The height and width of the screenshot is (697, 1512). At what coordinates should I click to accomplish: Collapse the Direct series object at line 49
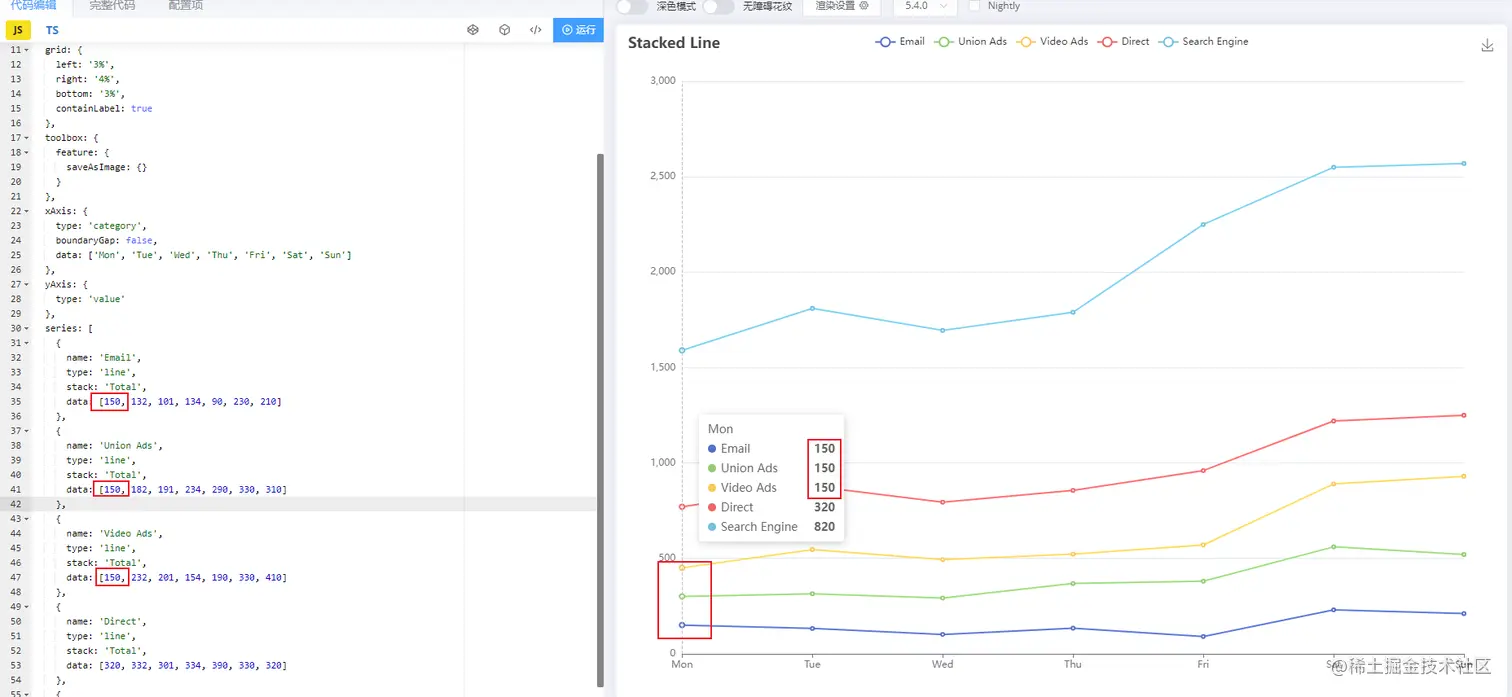[x=26, y=607]
